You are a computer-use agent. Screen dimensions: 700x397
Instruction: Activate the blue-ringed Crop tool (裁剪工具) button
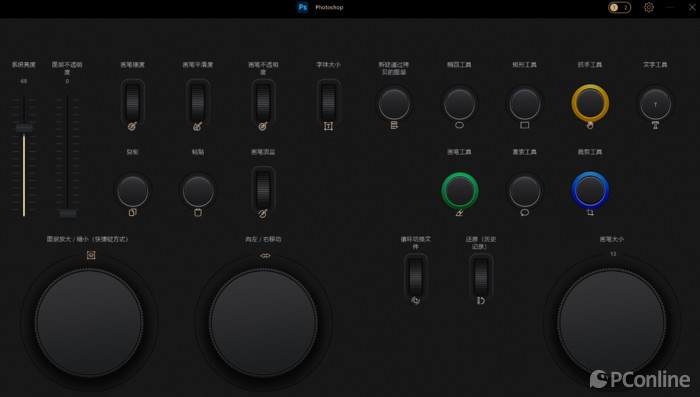tap(590, 191)
